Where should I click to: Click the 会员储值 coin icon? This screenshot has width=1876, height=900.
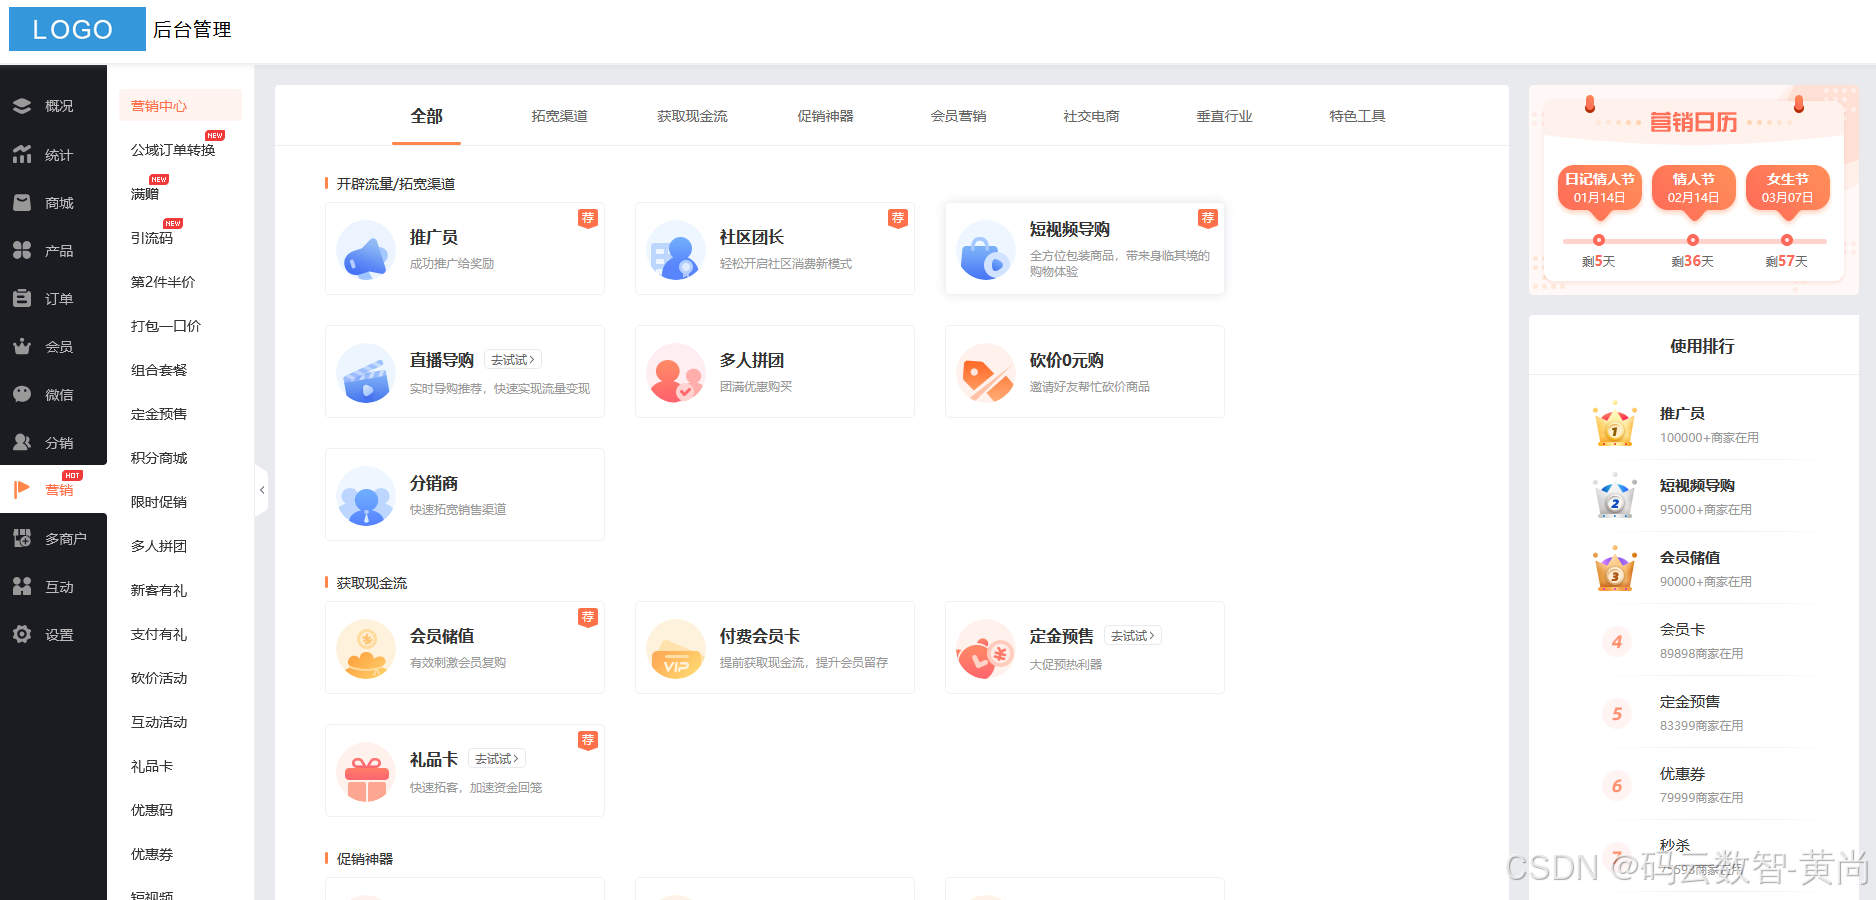(366, 649)
